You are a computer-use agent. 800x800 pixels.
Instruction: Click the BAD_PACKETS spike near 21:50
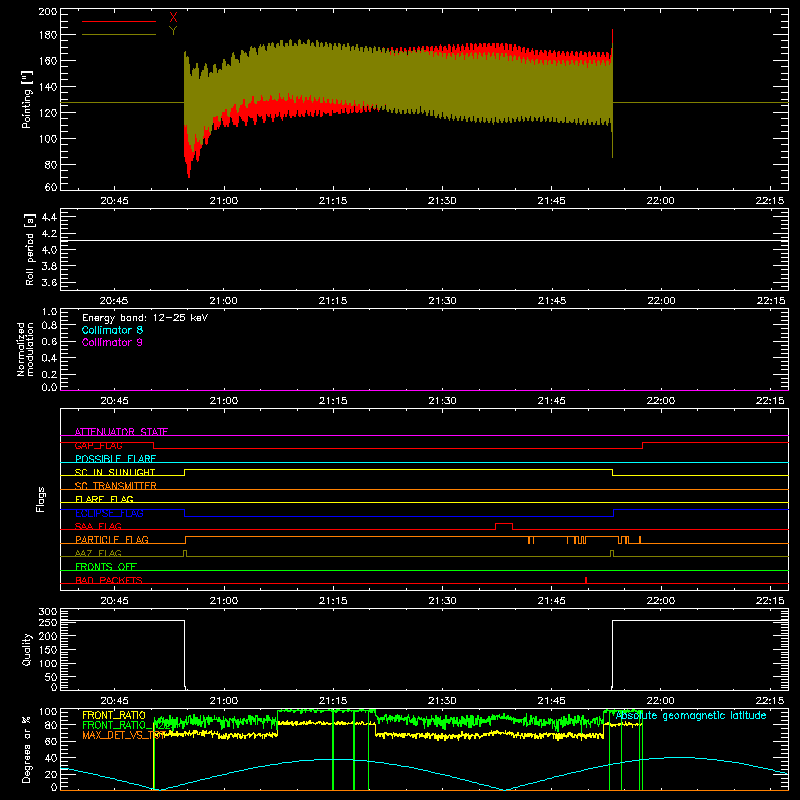(586, 580)
